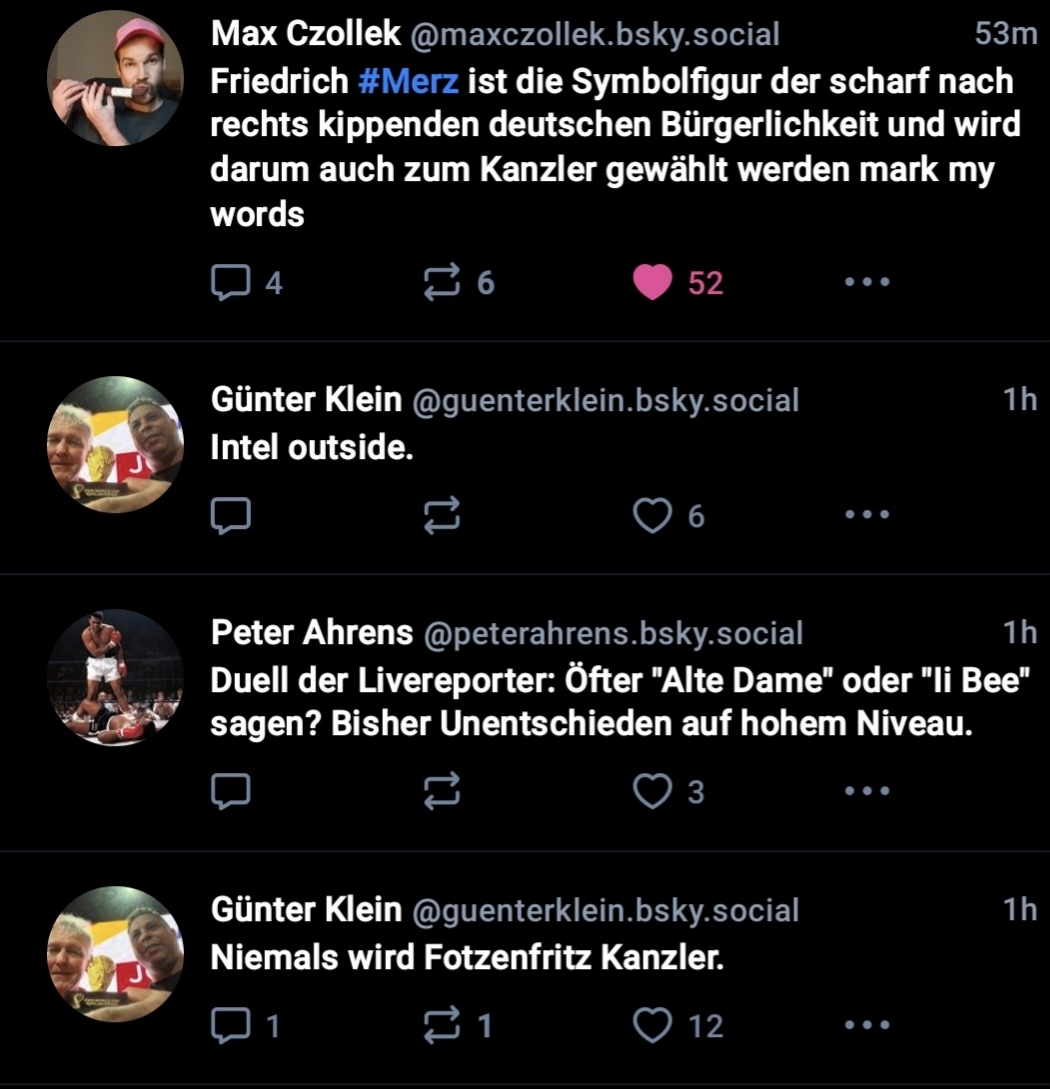
Task: Like Peter Ahrens' Livereporter post
Action: click(653, 791)
